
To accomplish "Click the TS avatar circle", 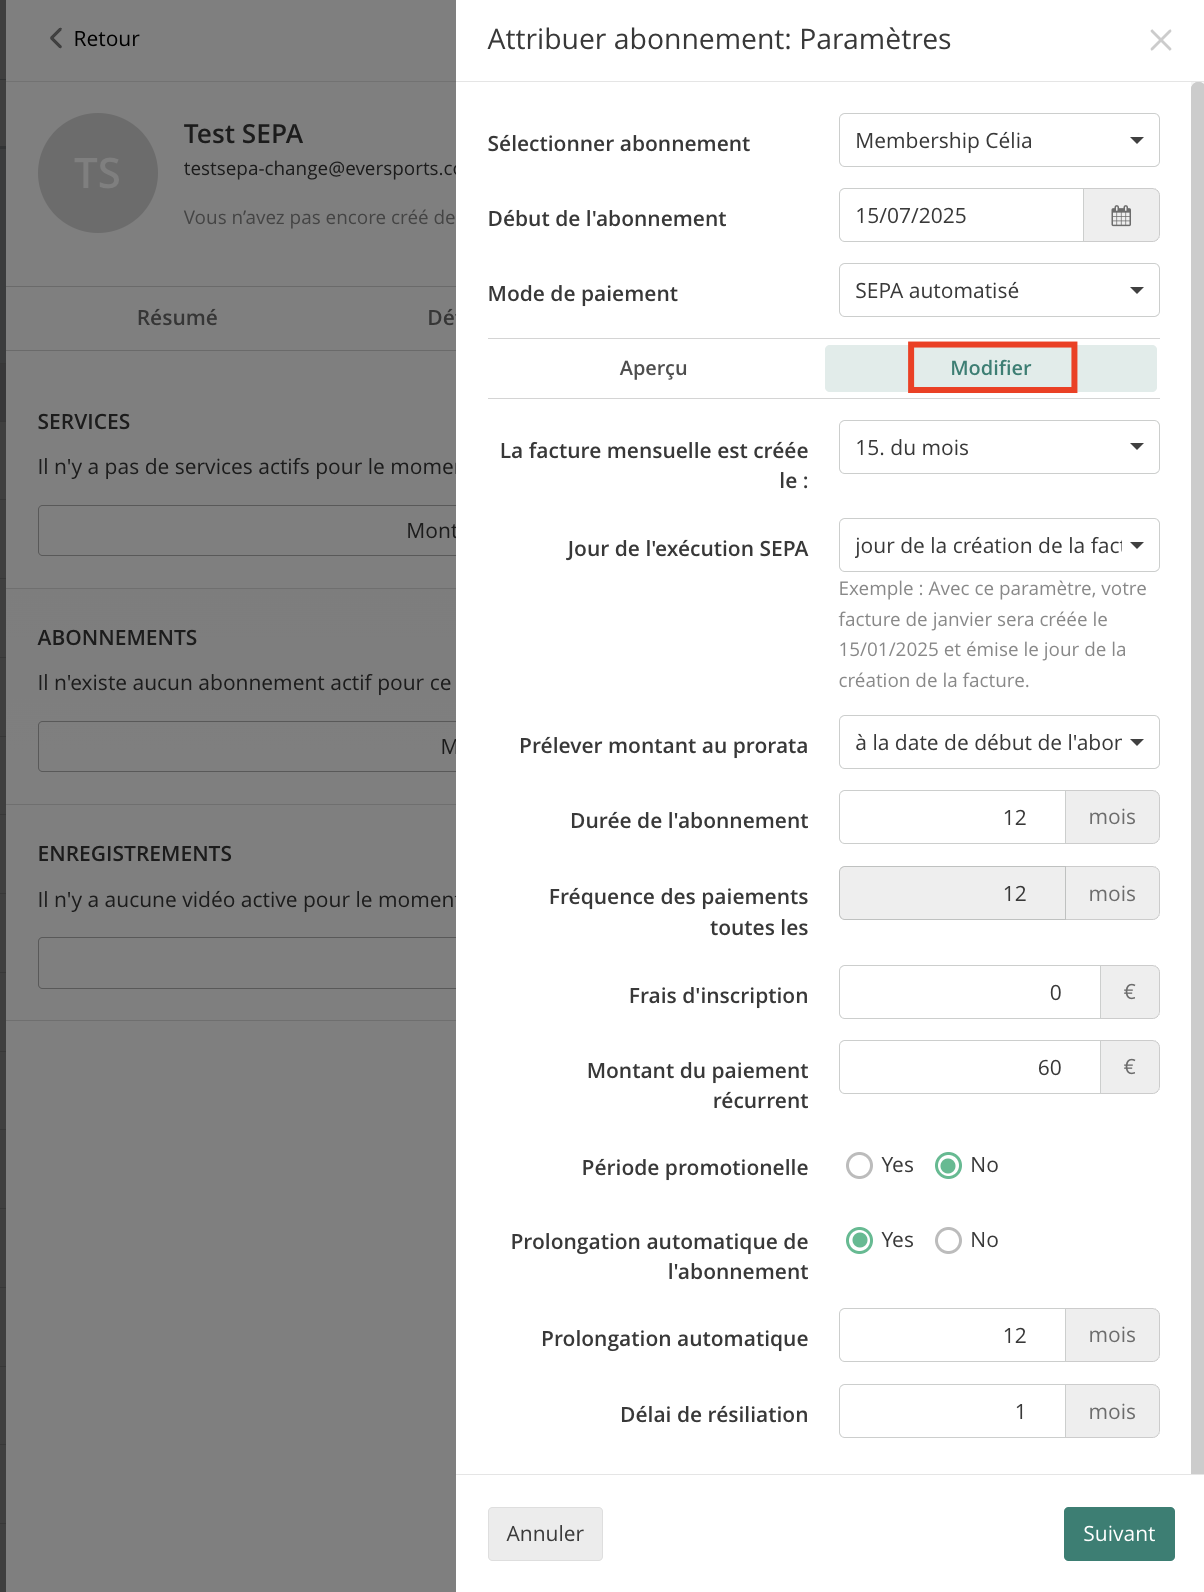I will pos(98,173).
